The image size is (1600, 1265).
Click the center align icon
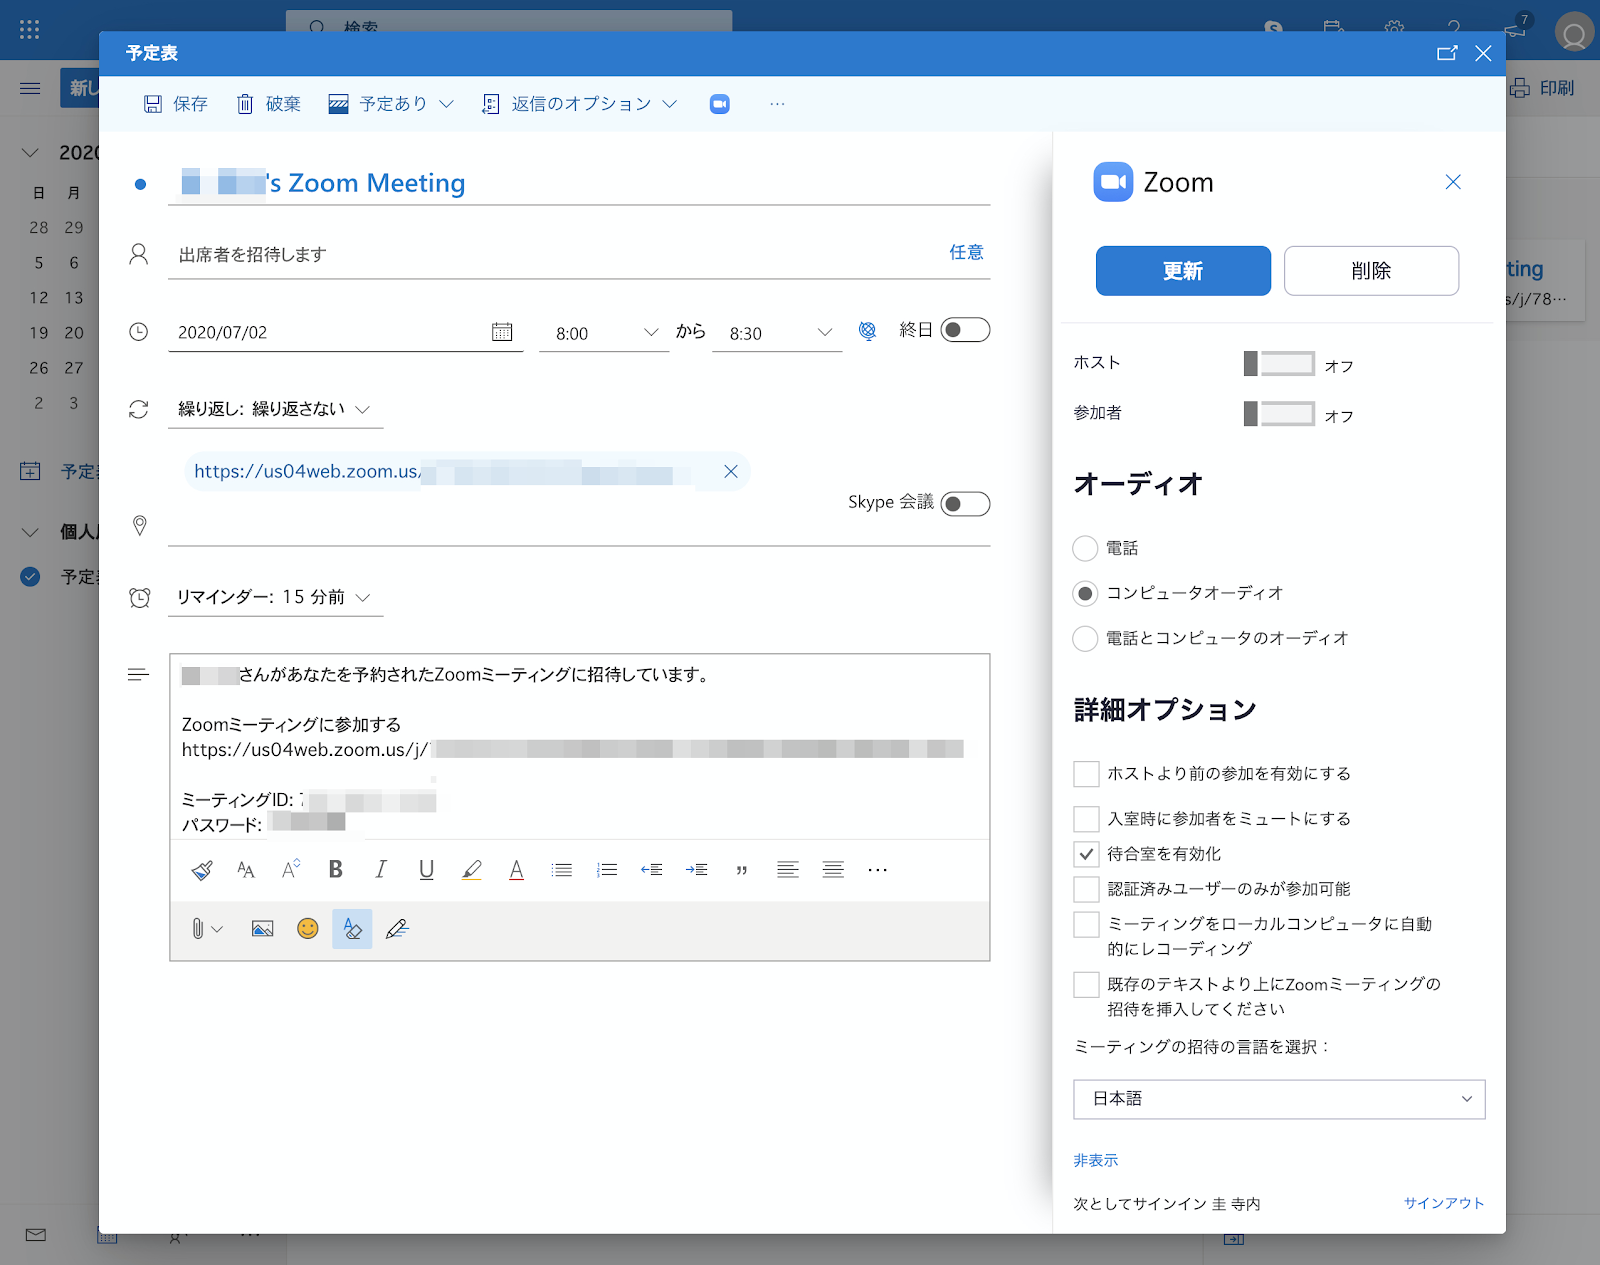pyautogui.click(x=833, y=870)
